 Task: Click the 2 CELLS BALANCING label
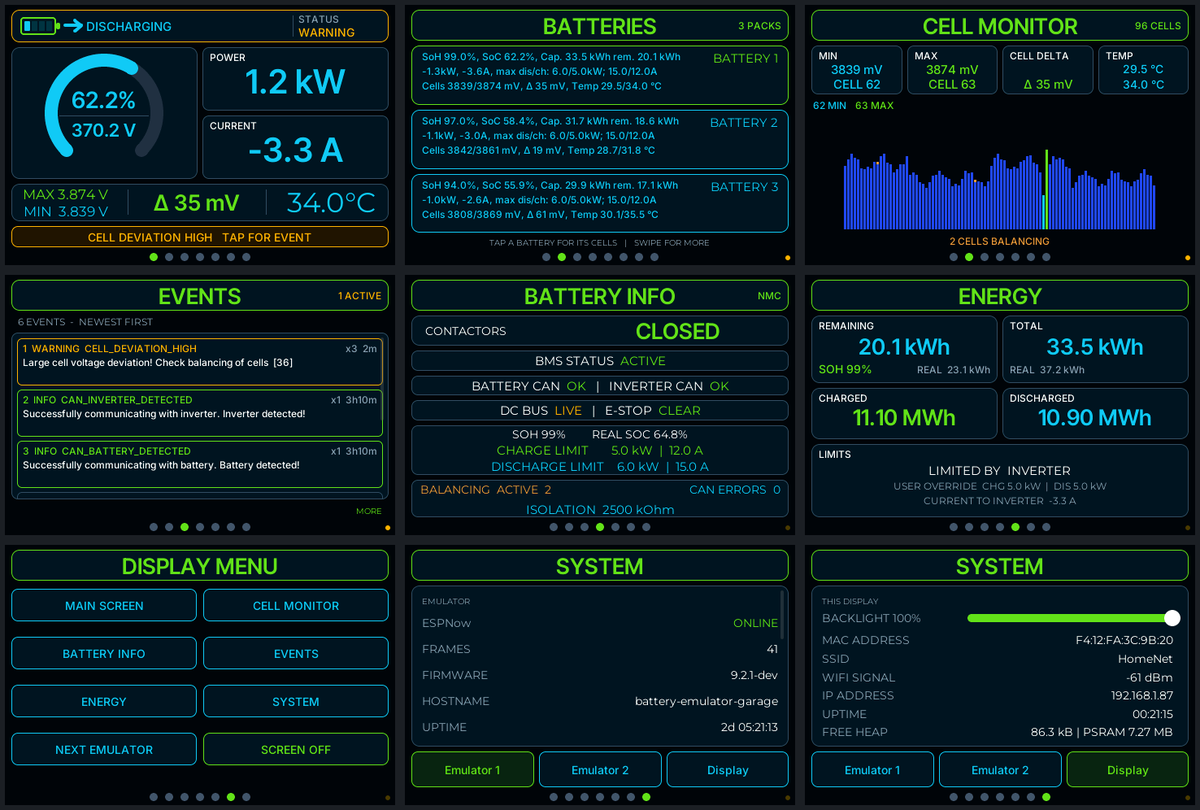tap(1000, 241)
